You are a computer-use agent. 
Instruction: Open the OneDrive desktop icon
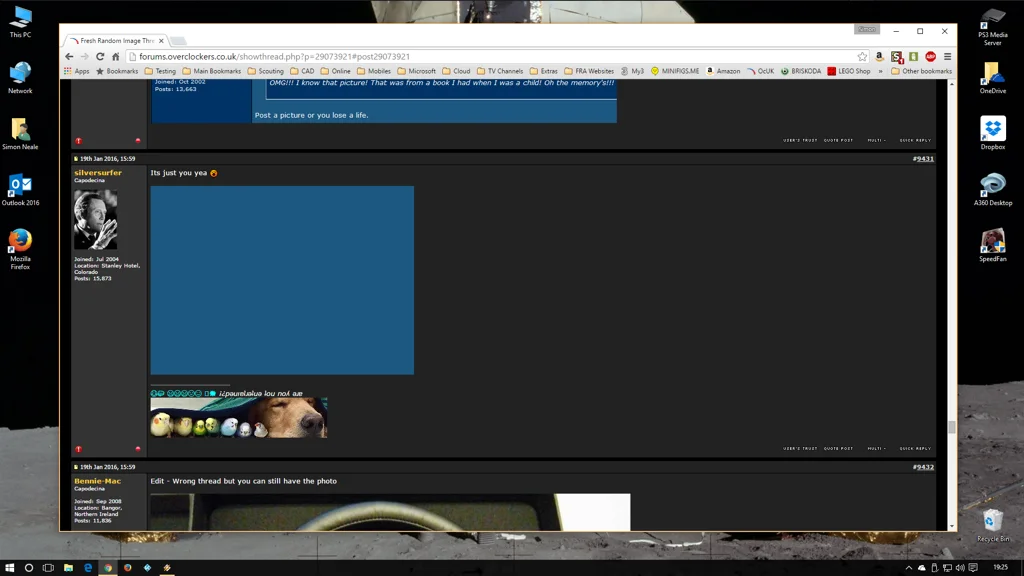(x=993, y=78)
